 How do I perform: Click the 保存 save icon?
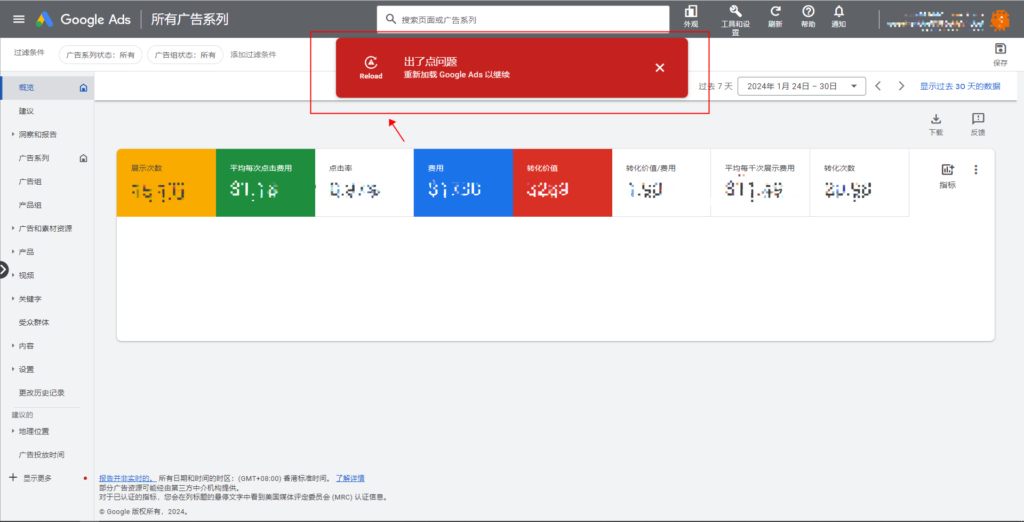coord(1000,50)
